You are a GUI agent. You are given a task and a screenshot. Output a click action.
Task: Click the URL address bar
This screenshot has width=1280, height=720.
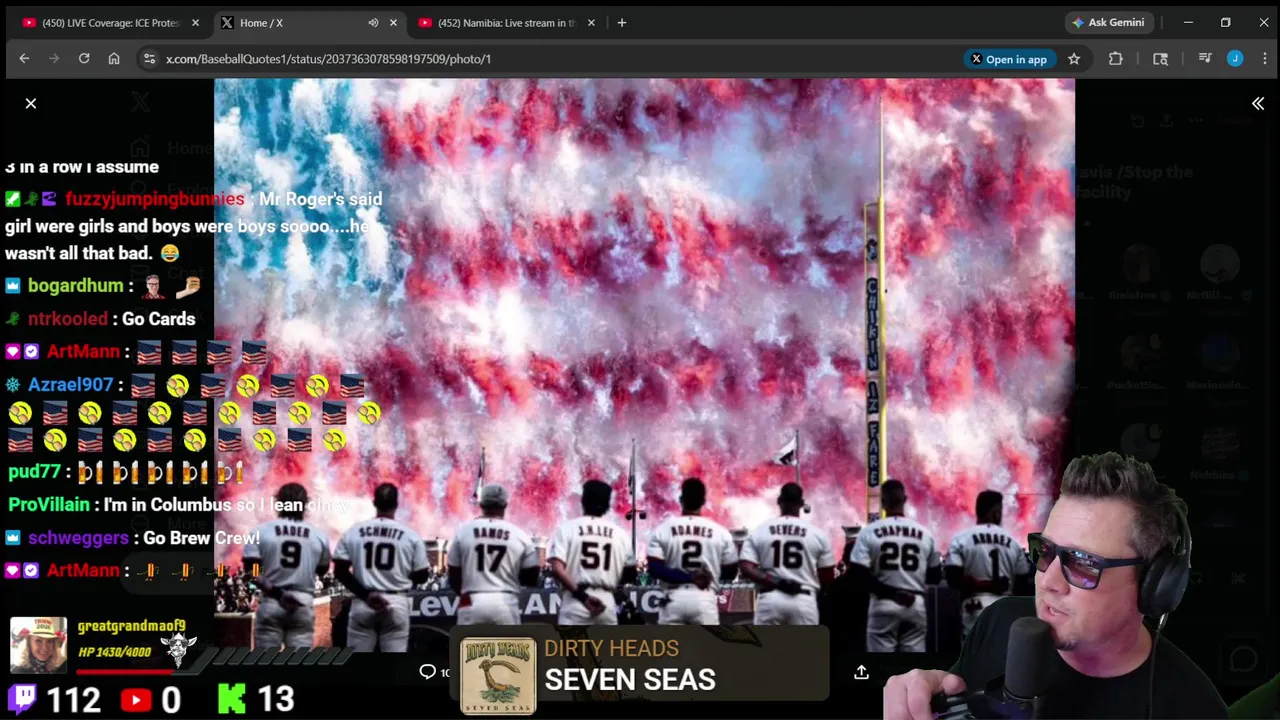point(550,59)
